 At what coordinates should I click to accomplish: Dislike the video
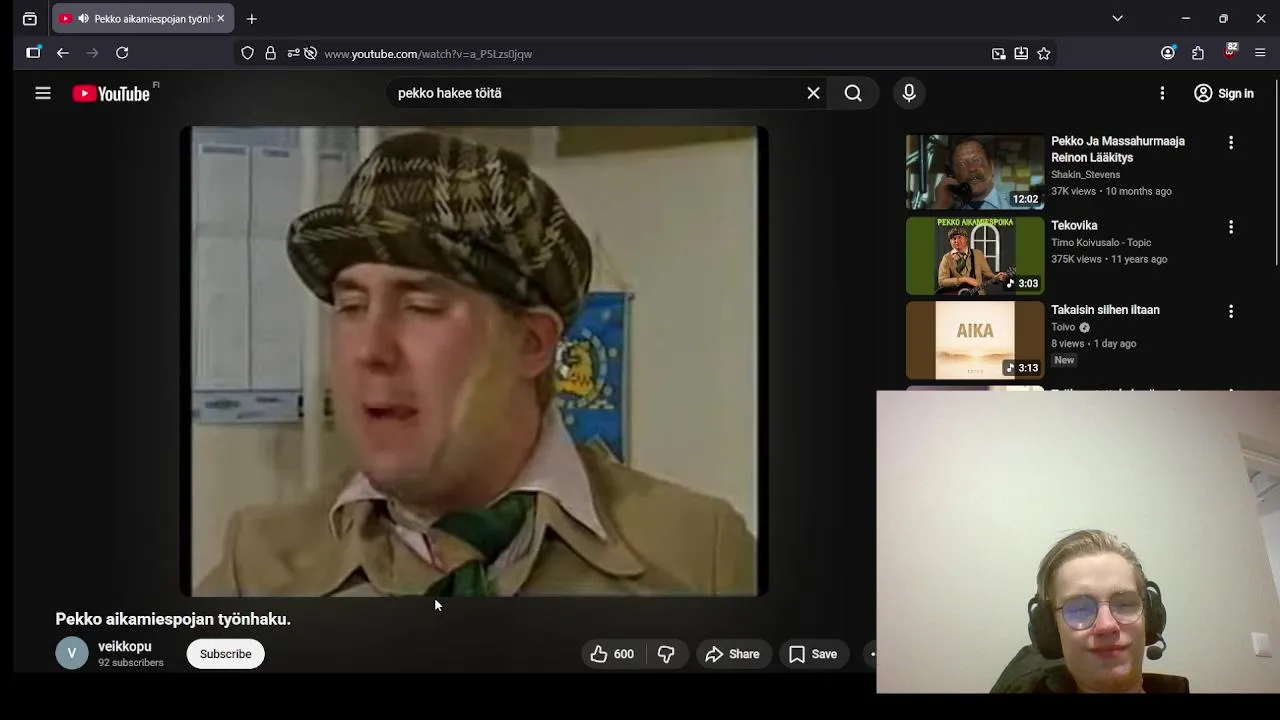coord(666,654)
